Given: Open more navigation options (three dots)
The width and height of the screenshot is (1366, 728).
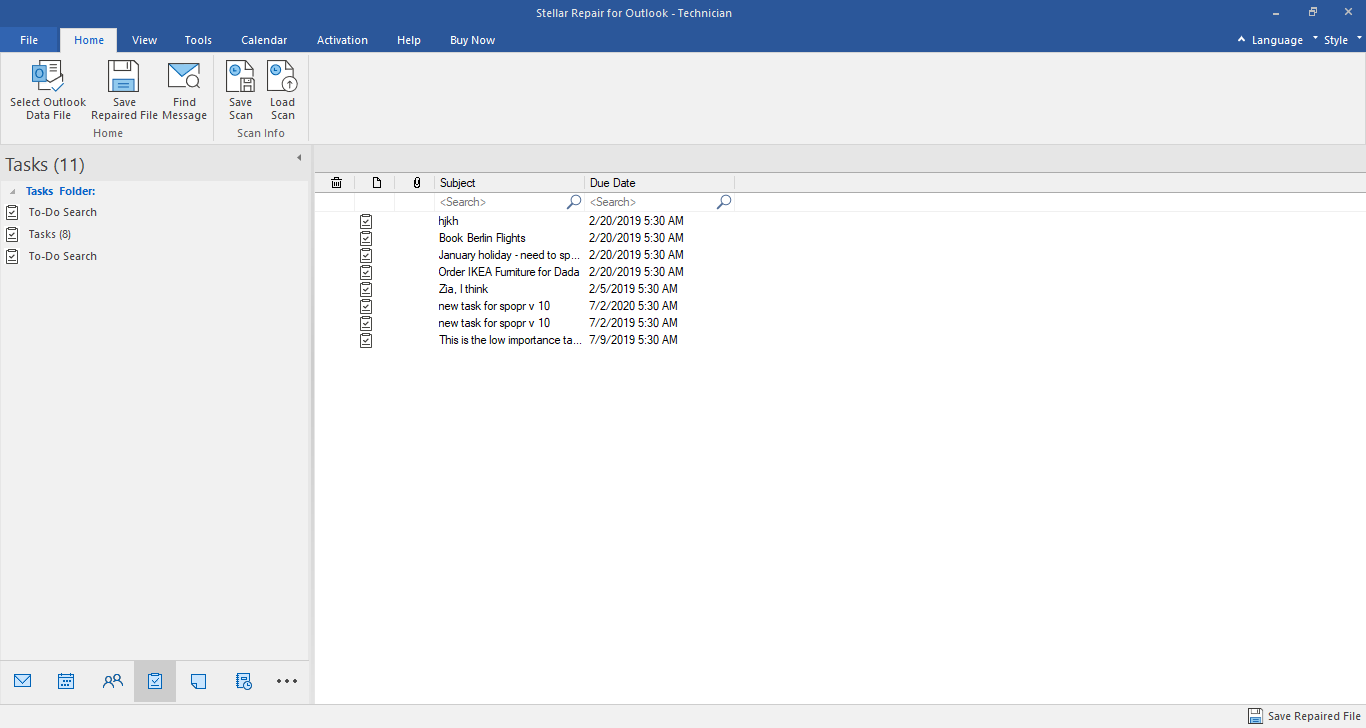Looking at the screenshot, I should click(287, 681).
